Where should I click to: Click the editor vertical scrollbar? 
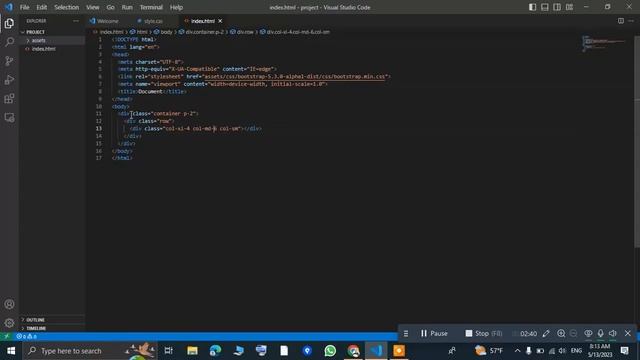pos(637,141)
